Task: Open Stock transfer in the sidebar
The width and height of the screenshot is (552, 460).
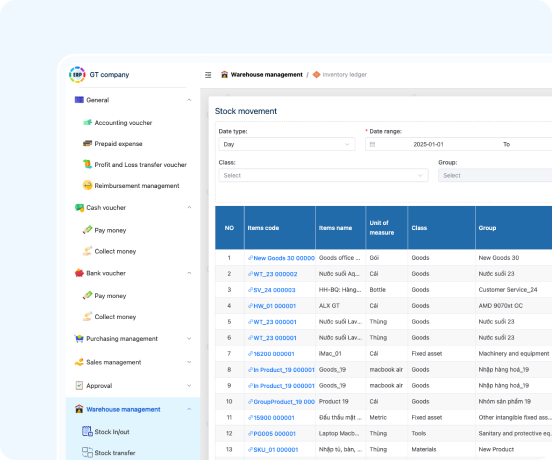Action: pos(115,453)
